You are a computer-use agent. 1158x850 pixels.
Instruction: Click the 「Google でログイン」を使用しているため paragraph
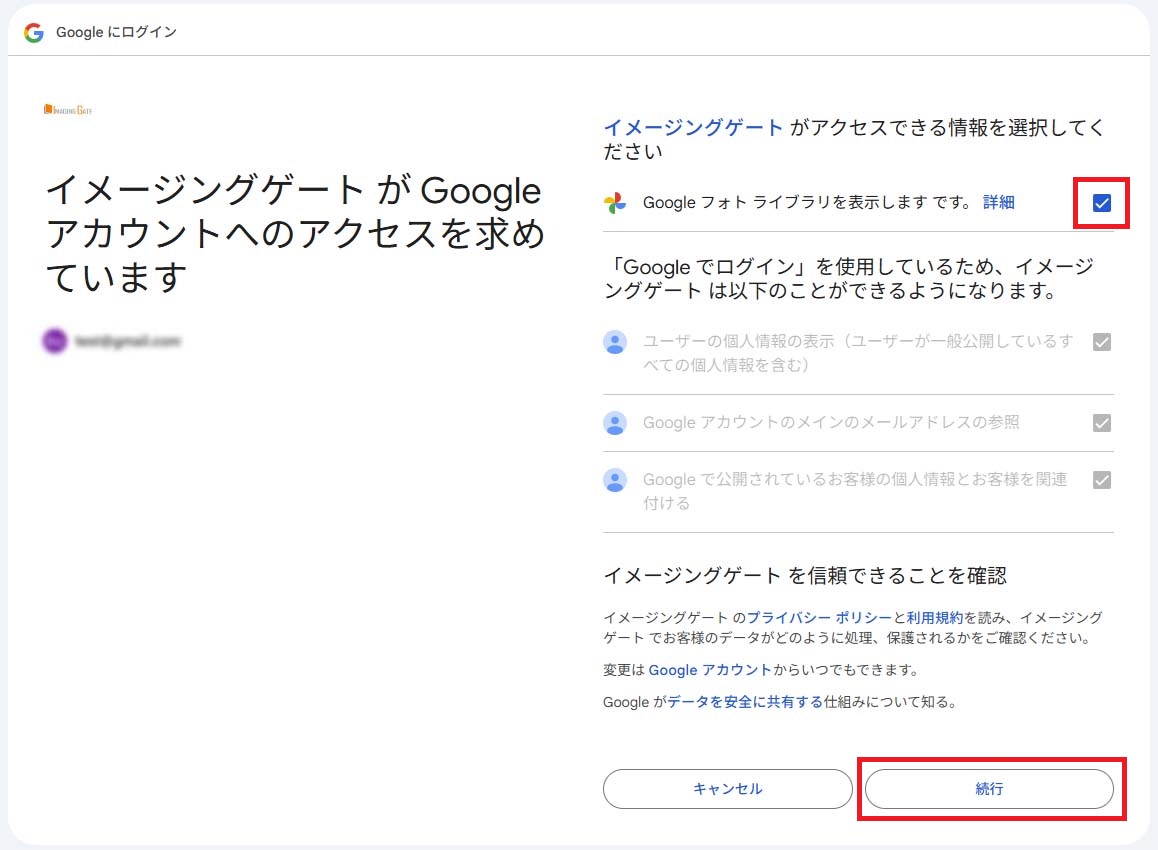(x=849, y=278)
